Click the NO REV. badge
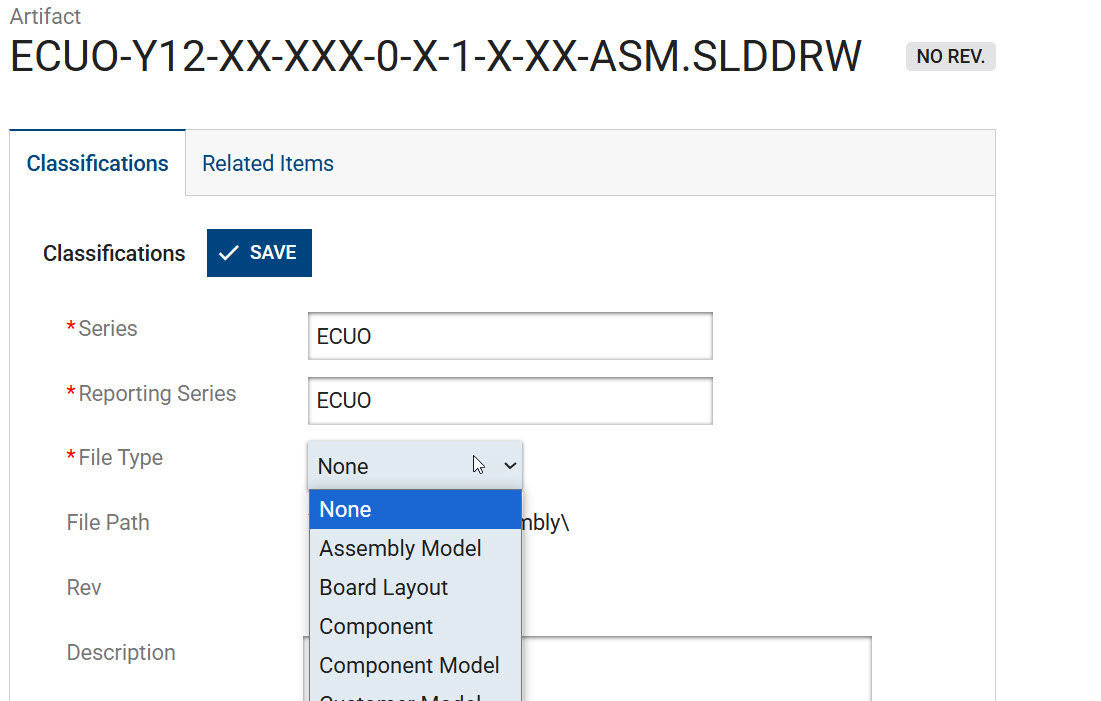This screenshot has height=701, width=1101. [950, 57]
